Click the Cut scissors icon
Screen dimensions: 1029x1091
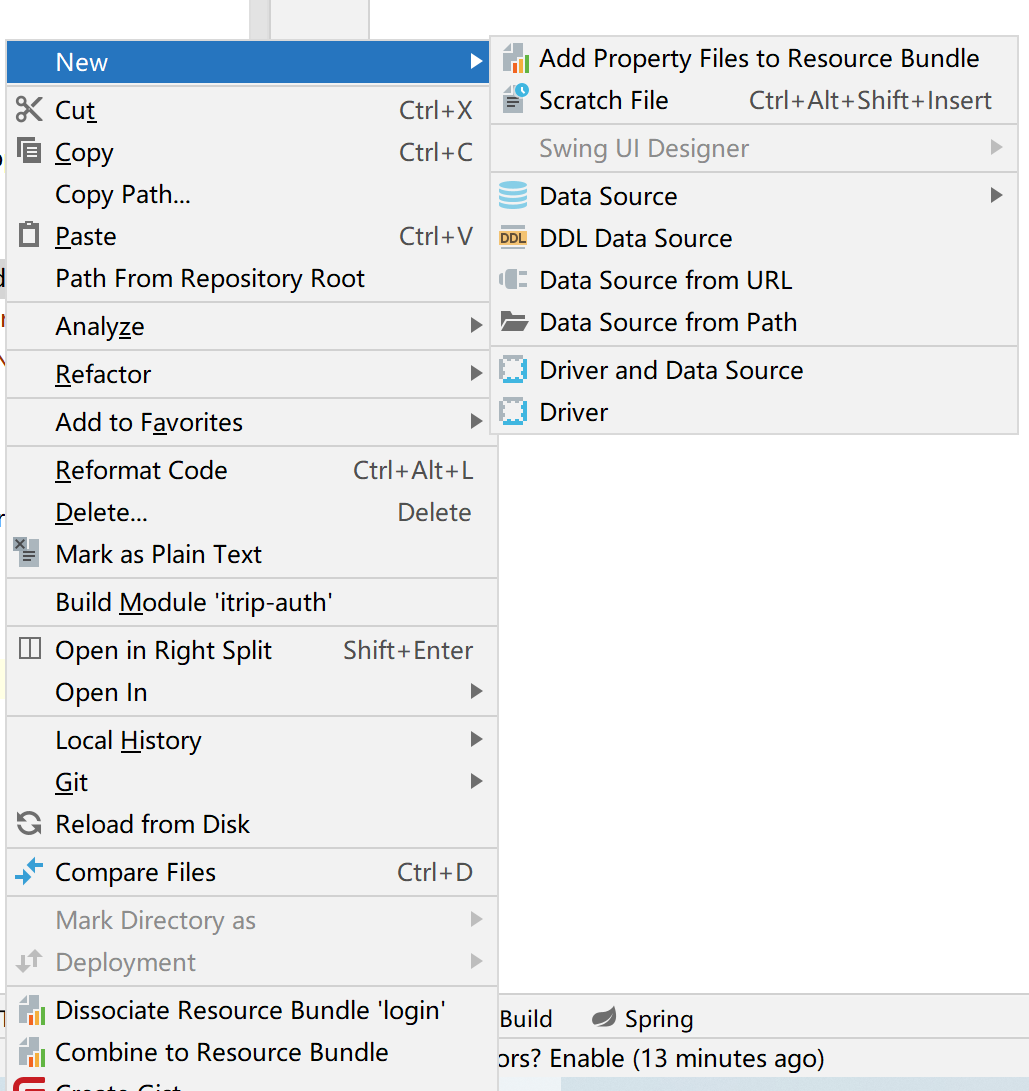pos(30,110)
